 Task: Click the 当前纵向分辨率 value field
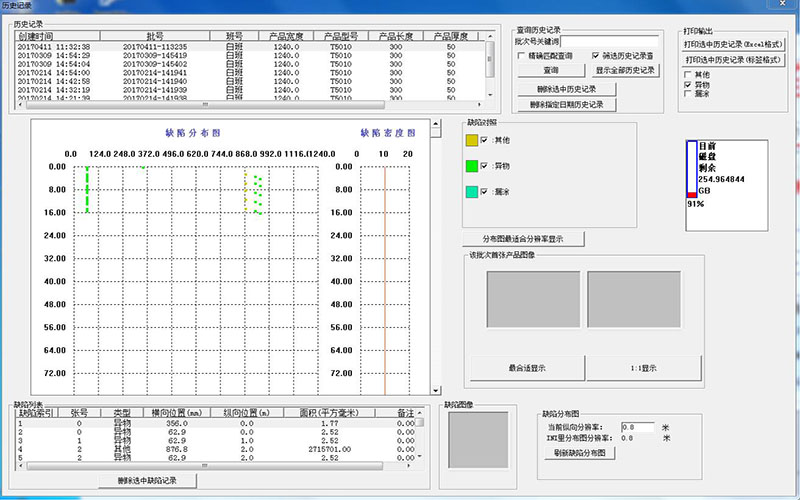[638, 427]
